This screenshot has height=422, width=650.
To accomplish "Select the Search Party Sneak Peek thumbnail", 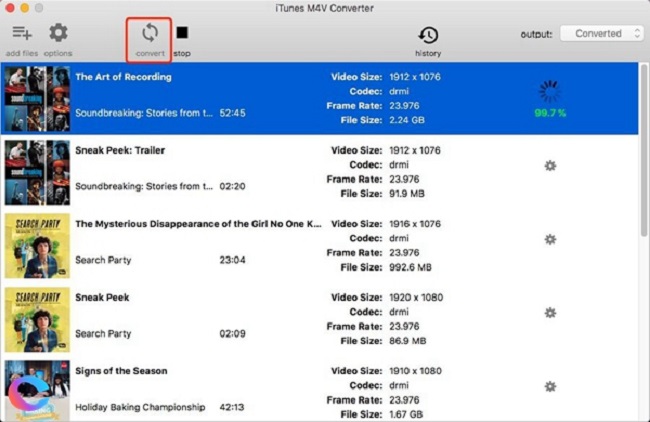I will coord(37,320).
